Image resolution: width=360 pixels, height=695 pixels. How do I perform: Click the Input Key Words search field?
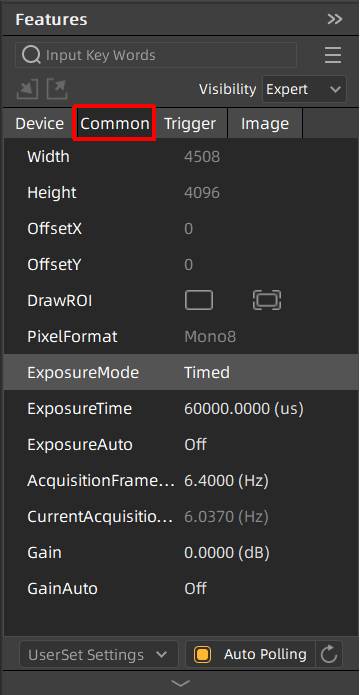click(156, 55)
